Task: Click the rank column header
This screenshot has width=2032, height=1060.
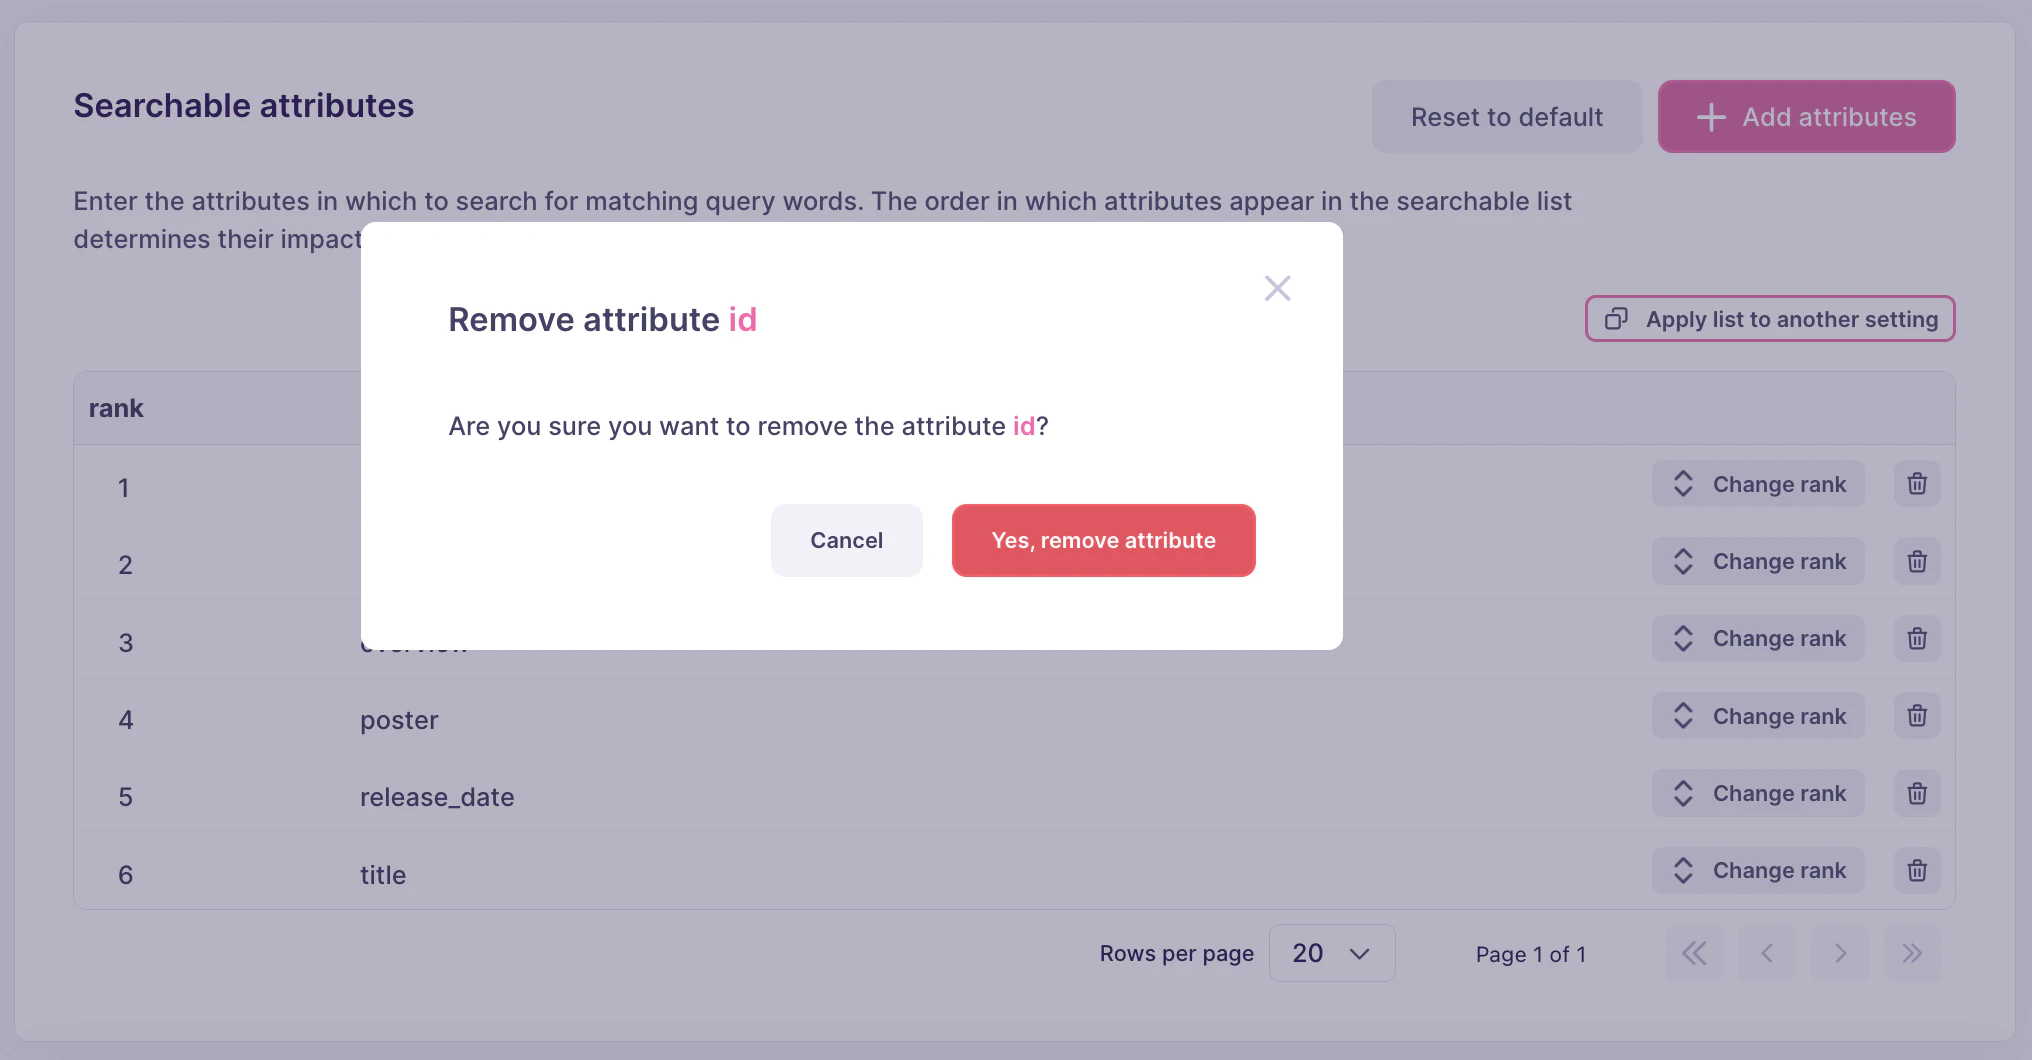Action: [x=116, y=407]
